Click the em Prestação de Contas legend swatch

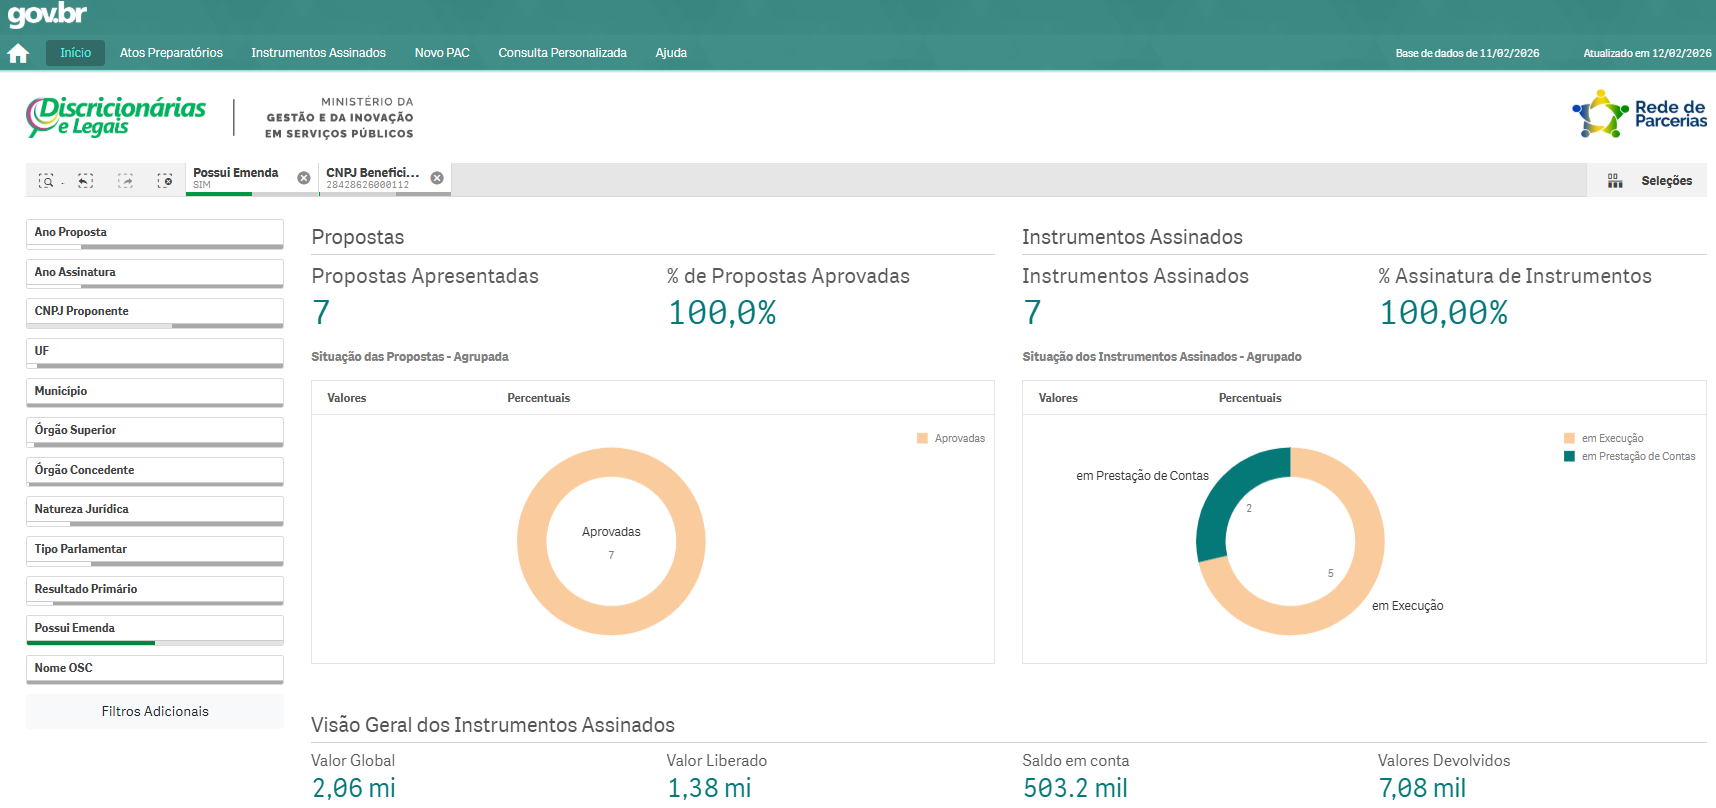click(1569, 457)
